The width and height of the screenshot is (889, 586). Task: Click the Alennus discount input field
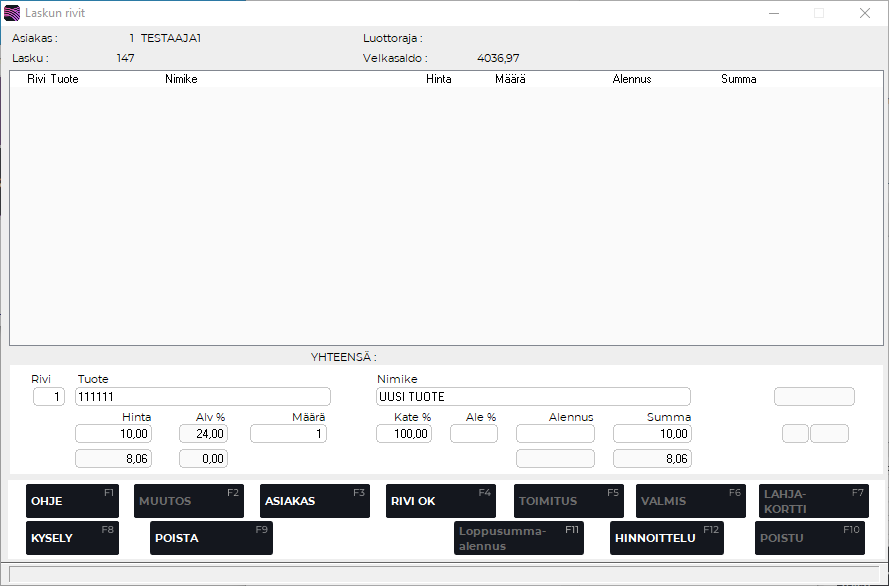(555, 434)
